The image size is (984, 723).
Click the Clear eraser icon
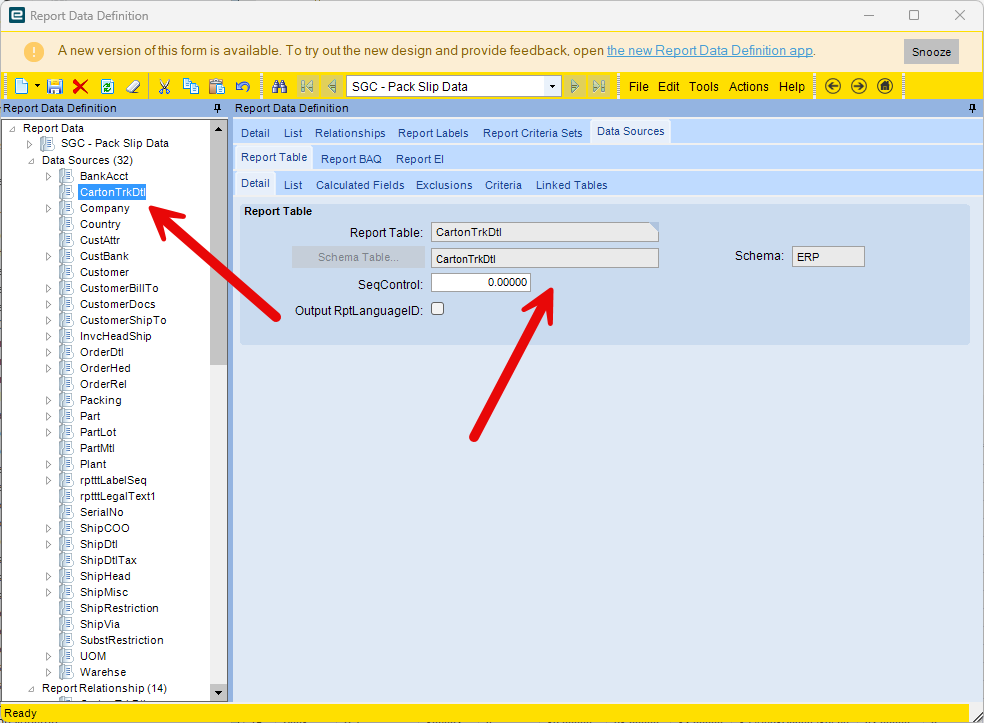pyautogui.click(x=133, y=87)
